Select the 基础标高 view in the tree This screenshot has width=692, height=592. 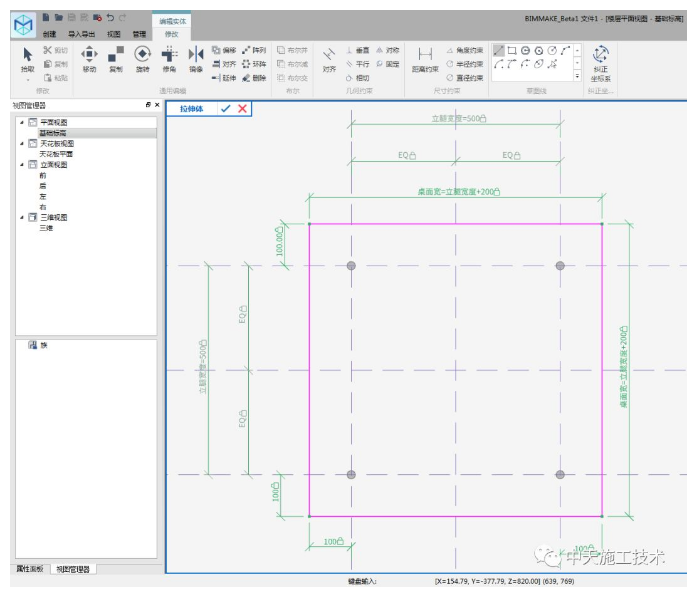(53, 133)
